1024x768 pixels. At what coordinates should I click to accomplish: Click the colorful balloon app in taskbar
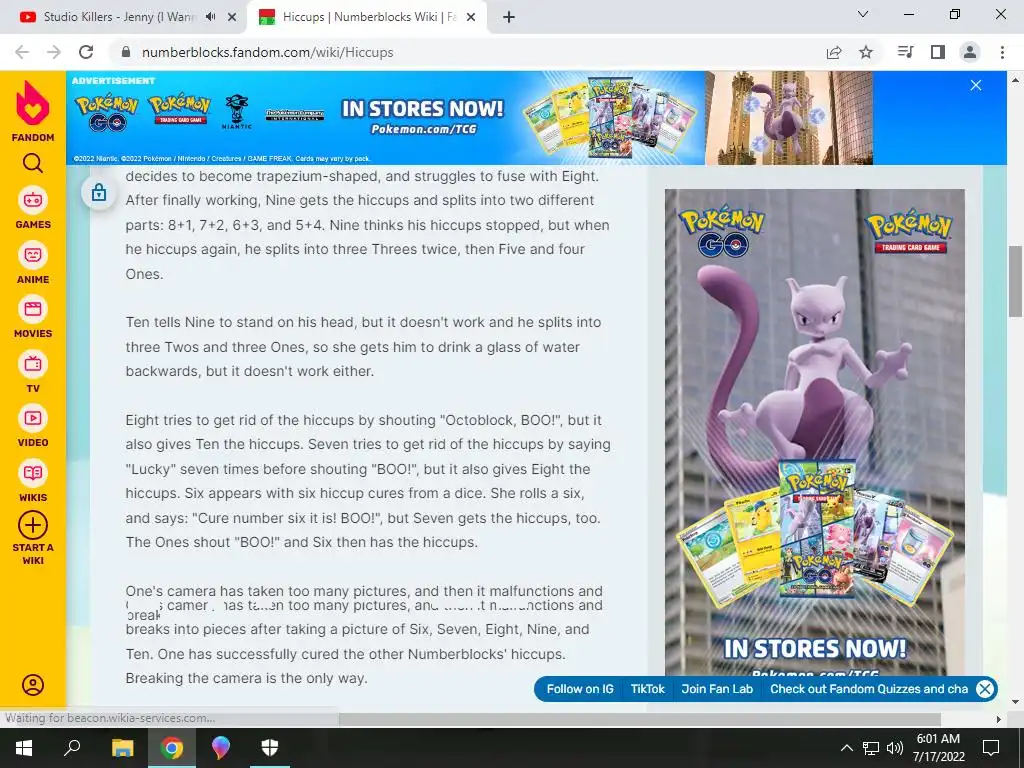click(221, 748)
